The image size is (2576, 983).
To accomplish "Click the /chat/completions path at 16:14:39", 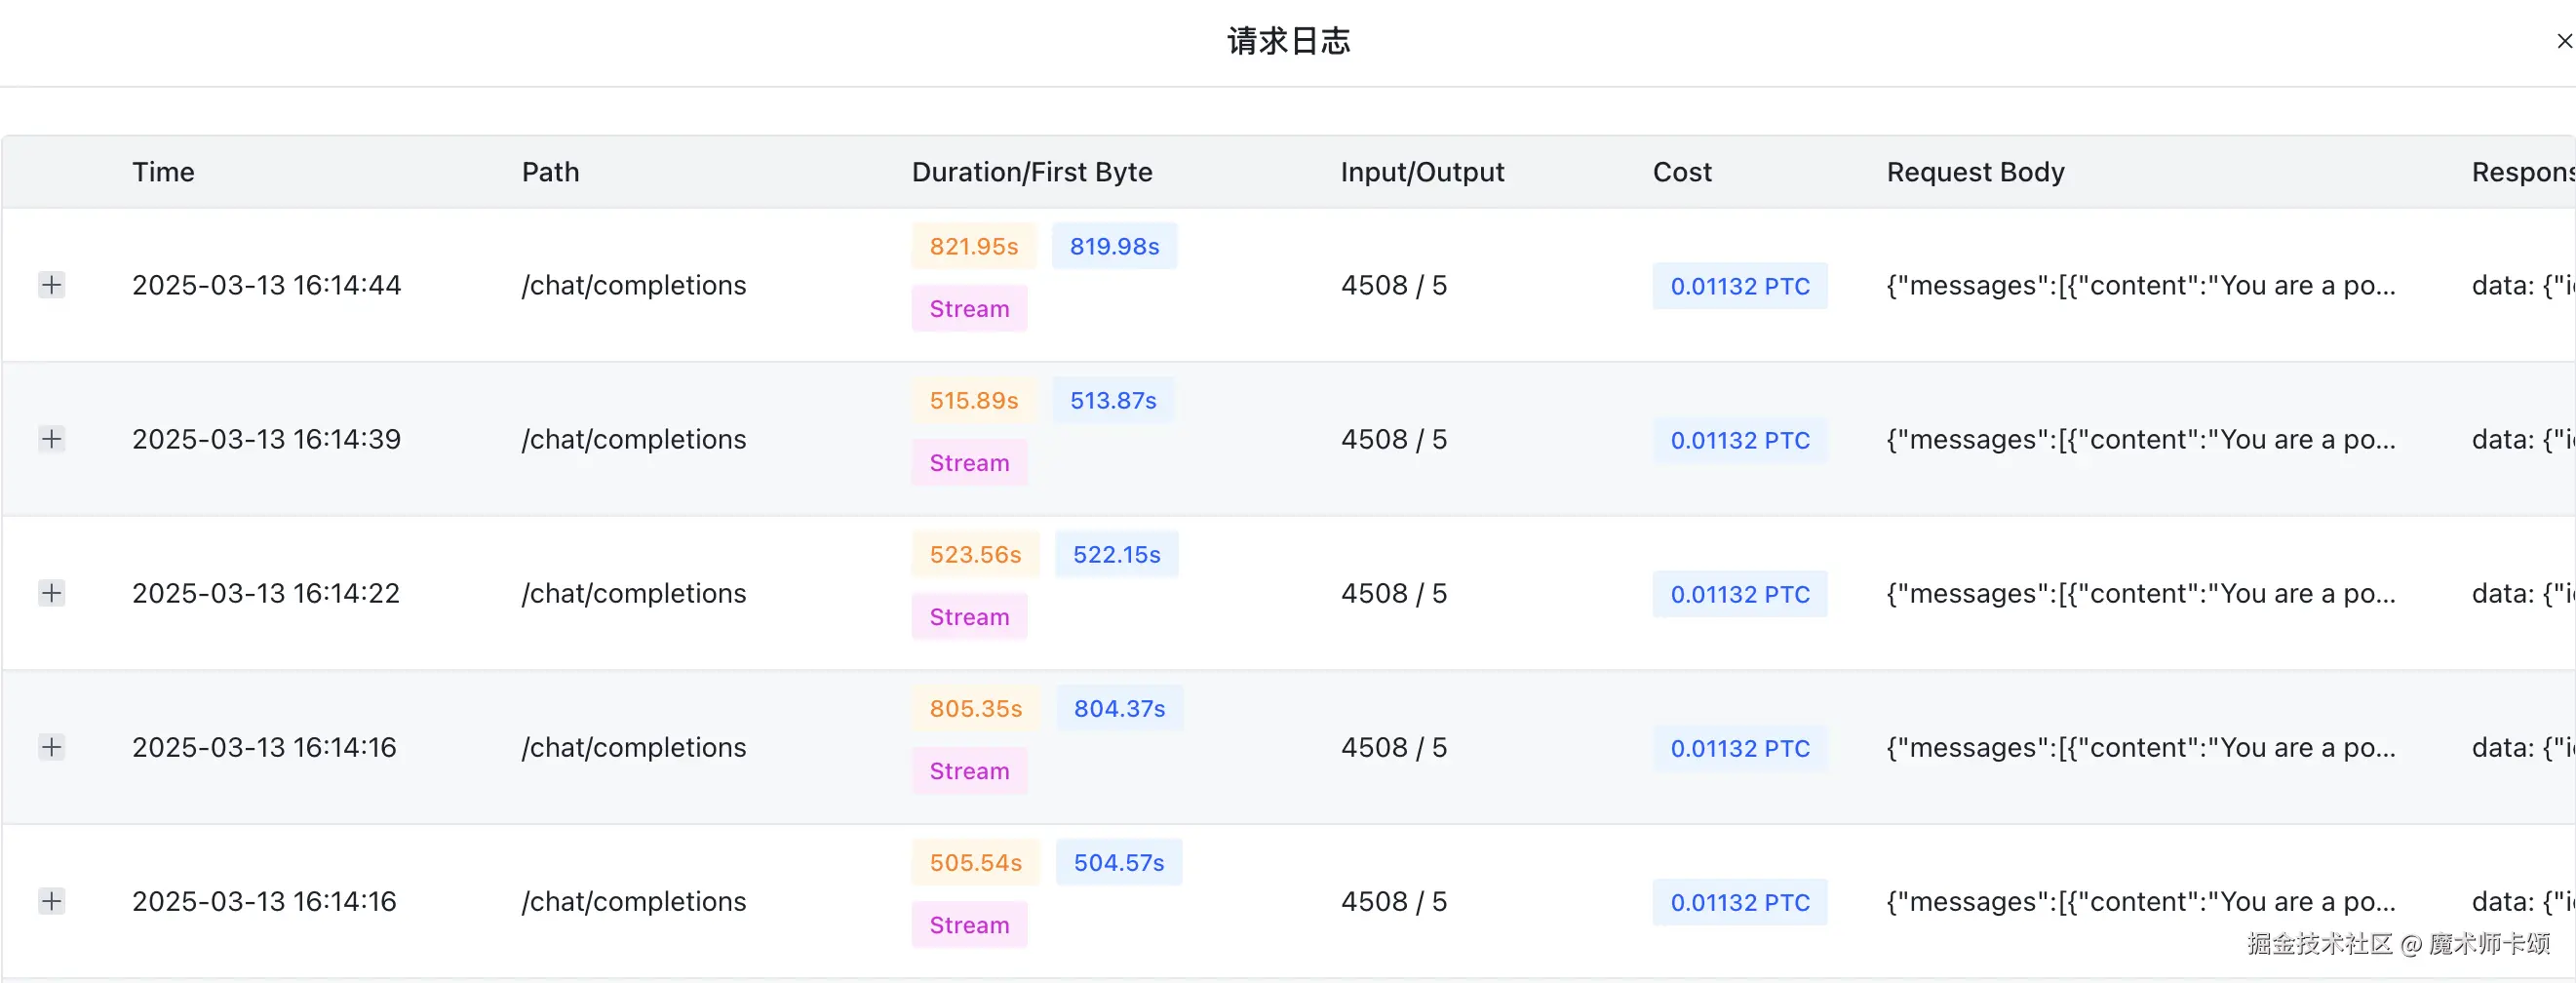I will (x=633, y=439).
